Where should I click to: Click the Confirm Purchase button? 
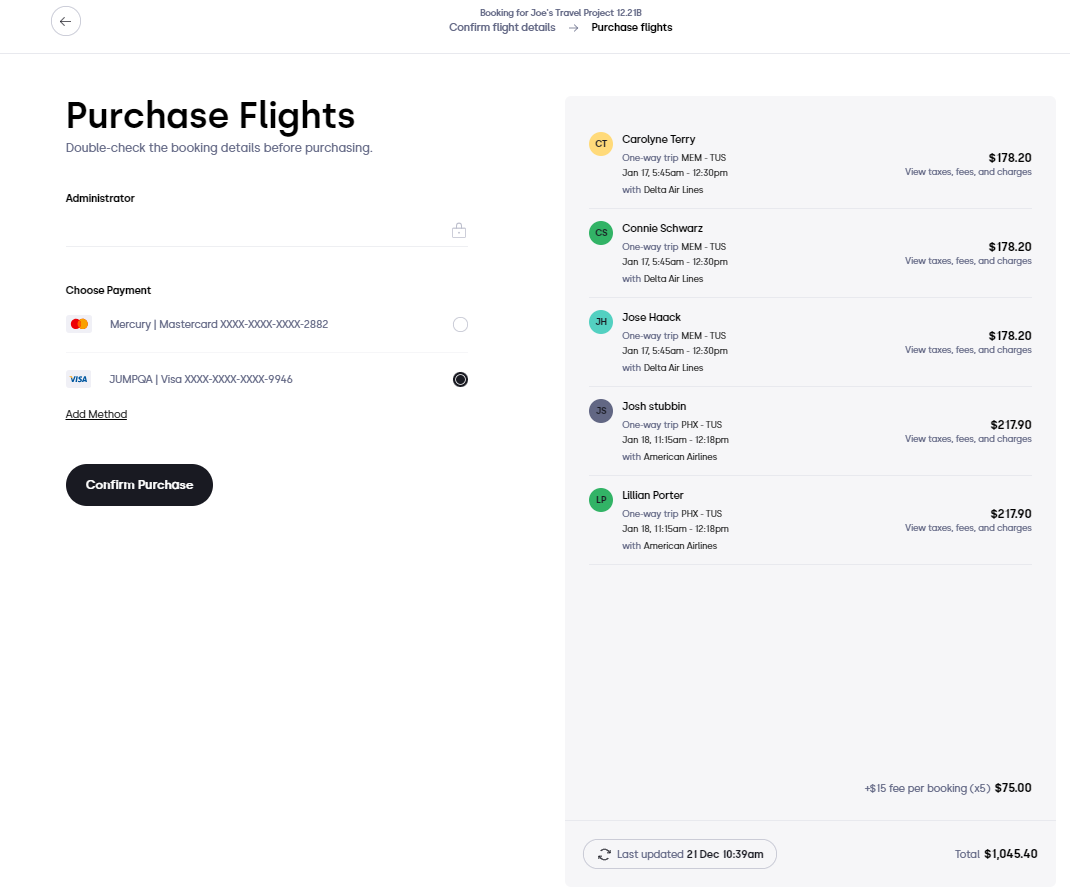(x=139, y=485)
